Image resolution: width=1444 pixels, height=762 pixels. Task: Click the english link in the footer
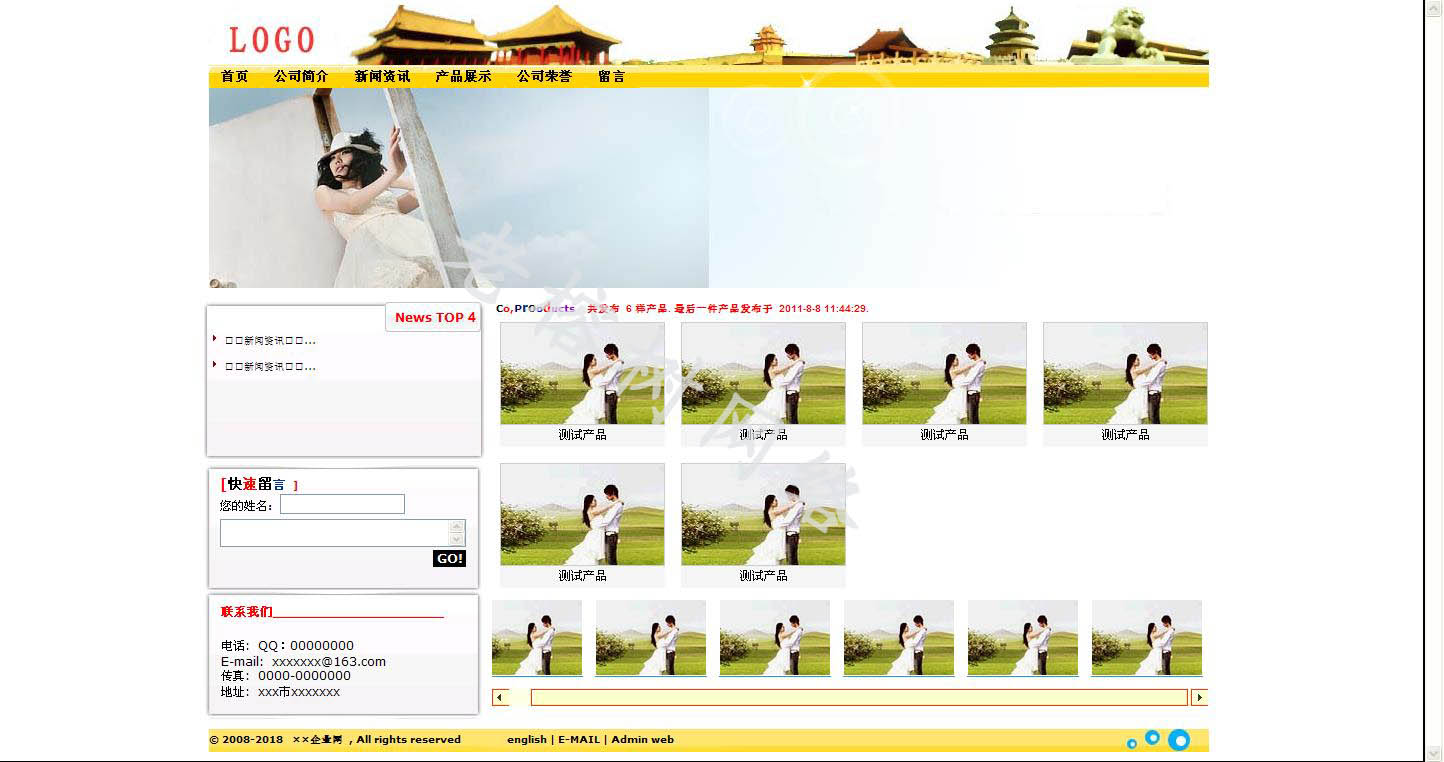click(x=526, y=740)
